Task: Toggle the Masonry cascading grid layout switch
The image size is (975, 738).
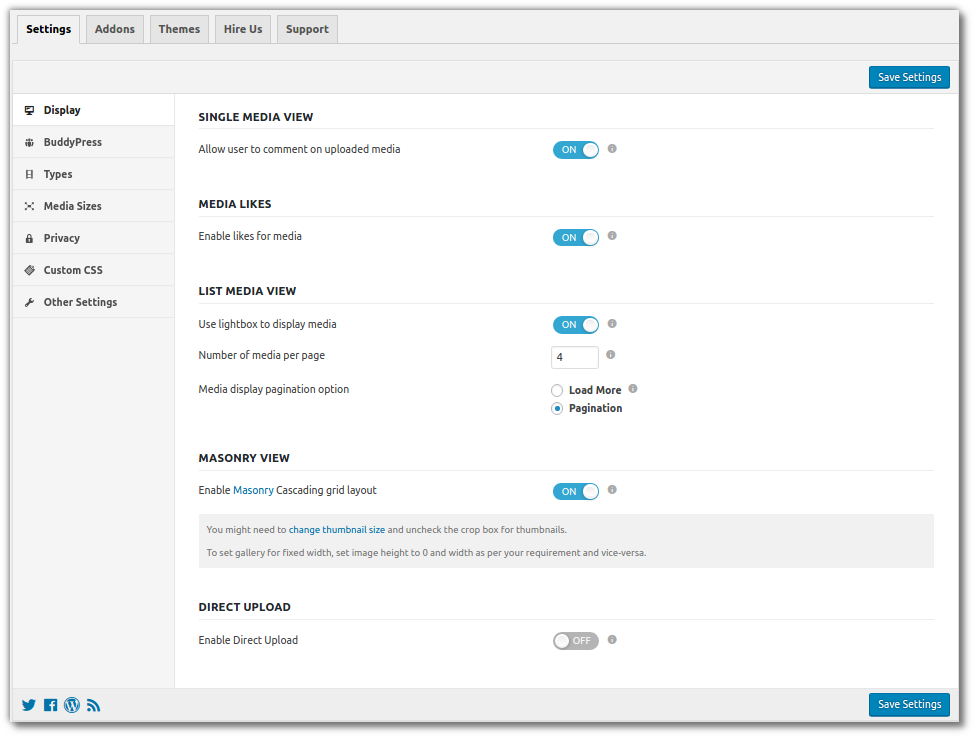Action: [x=576, y=492]
